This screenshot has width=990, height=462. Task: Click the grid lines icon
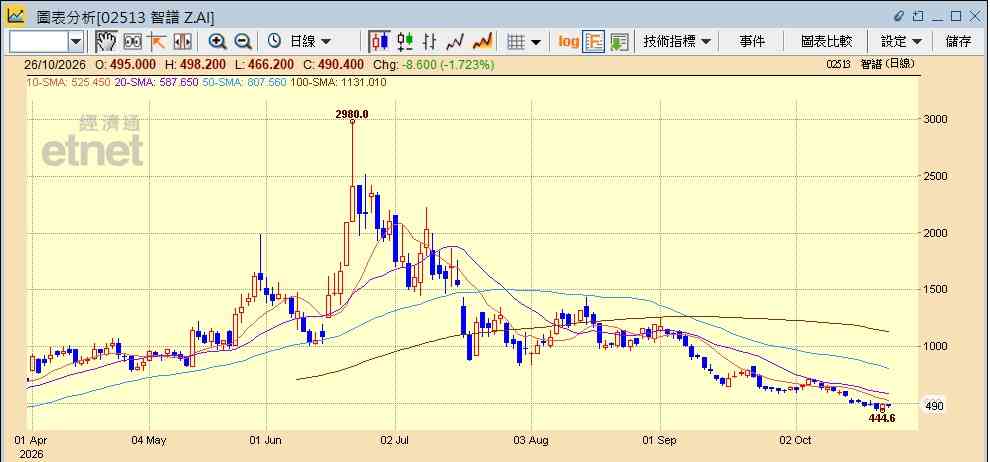pos(516,42)
